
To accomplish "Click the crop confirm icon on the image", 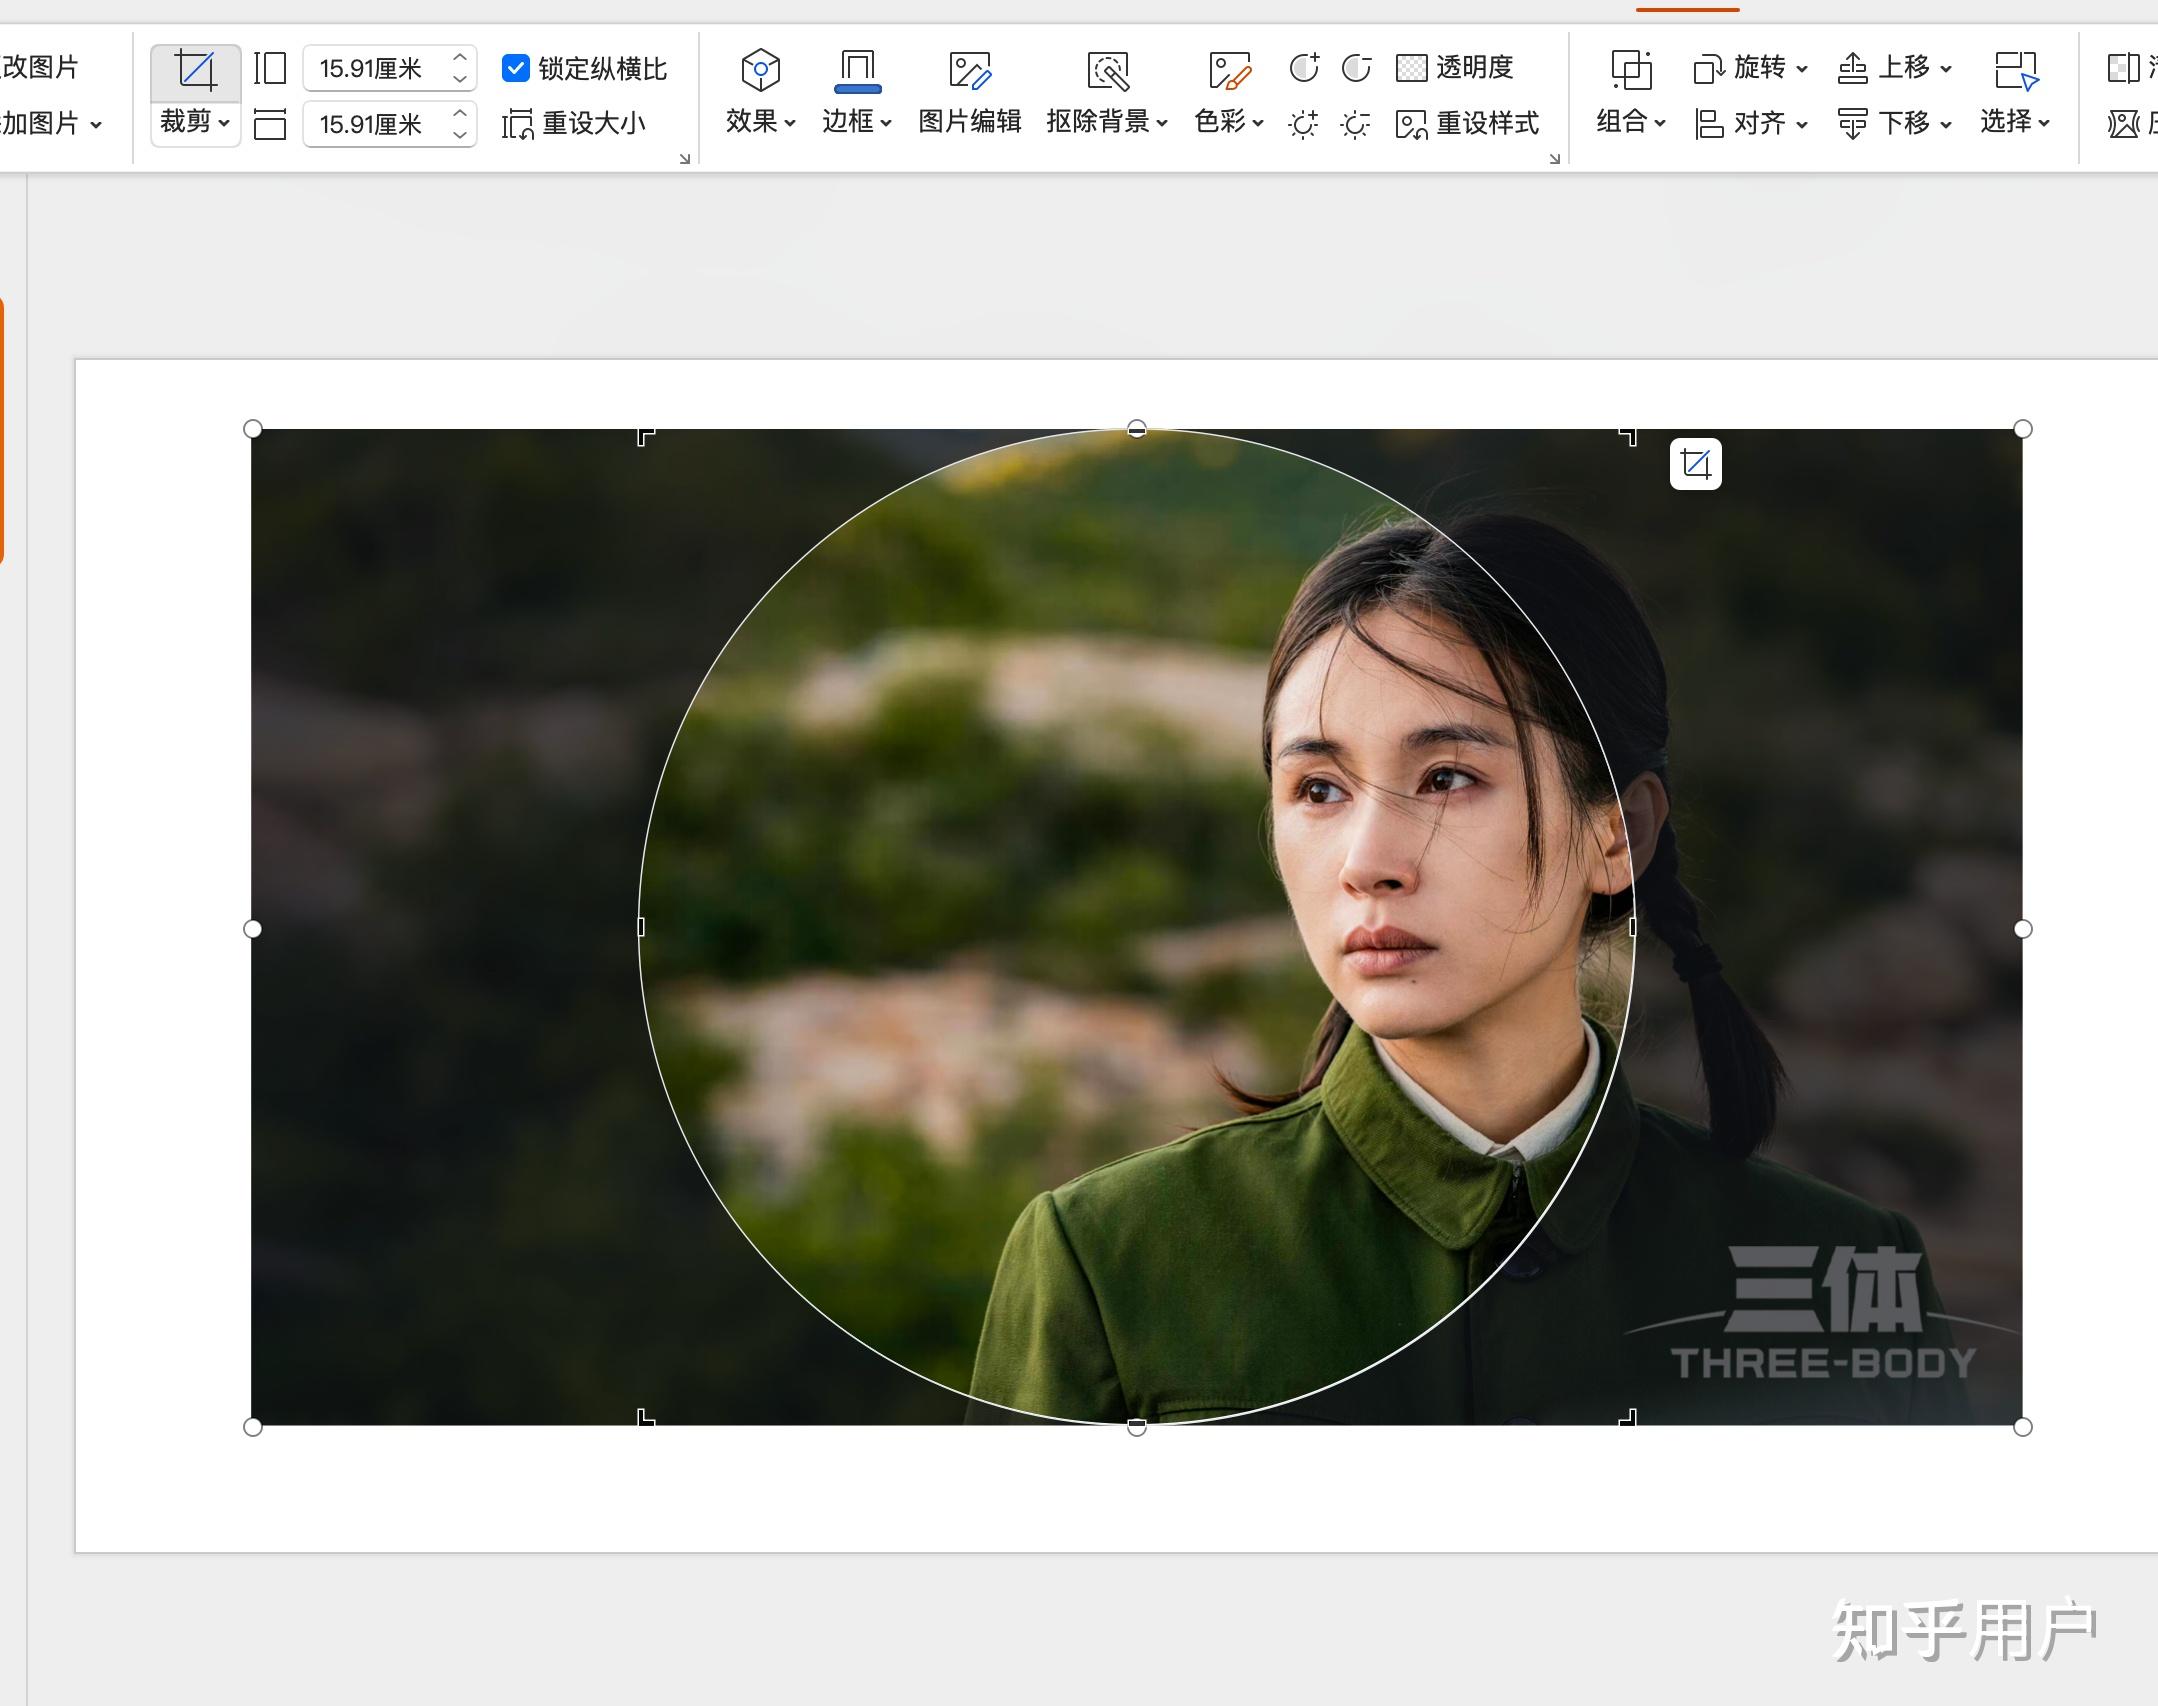I will (1696, 463).
